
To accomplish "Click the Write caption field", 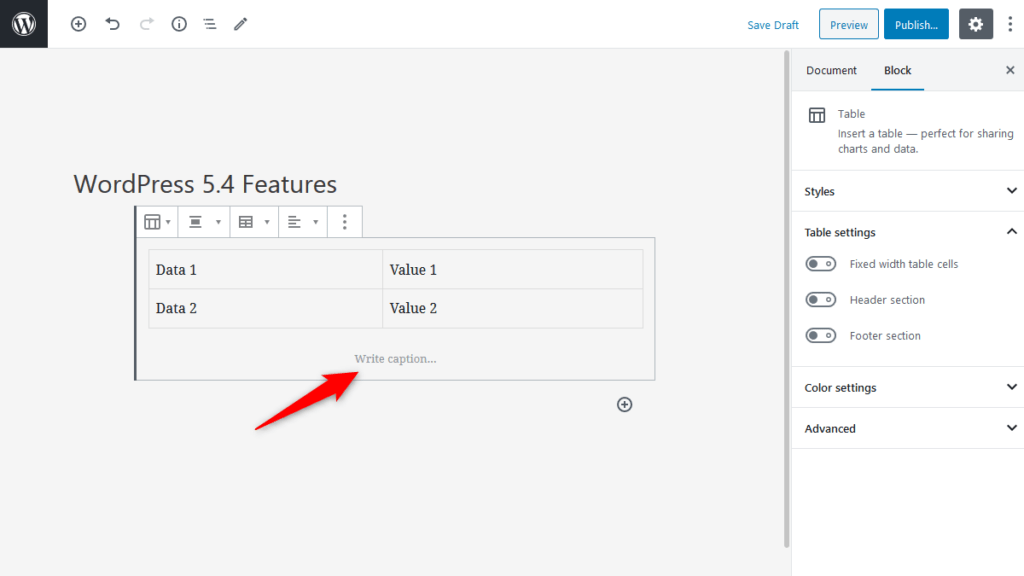I will (x=395, y=359).
